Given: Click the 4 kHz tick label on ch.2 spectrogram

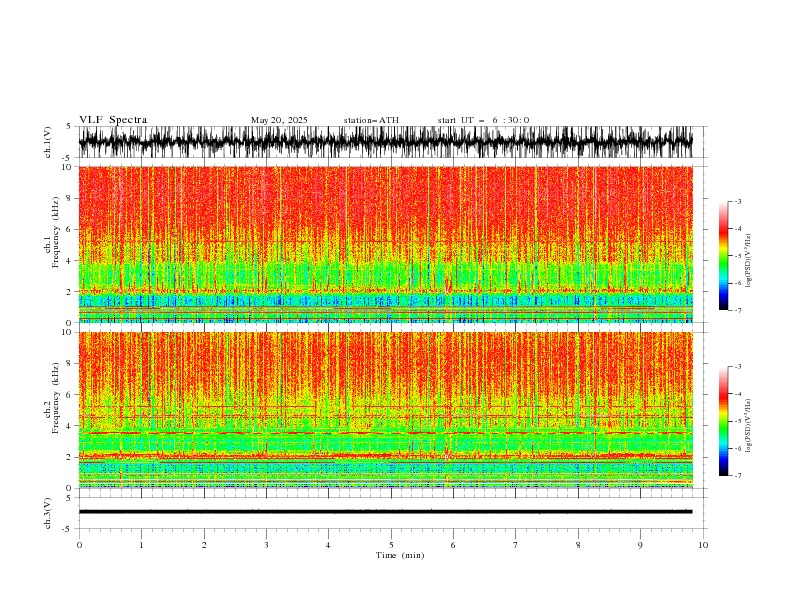Looking at the screenshot, I should tap(69, 426).
